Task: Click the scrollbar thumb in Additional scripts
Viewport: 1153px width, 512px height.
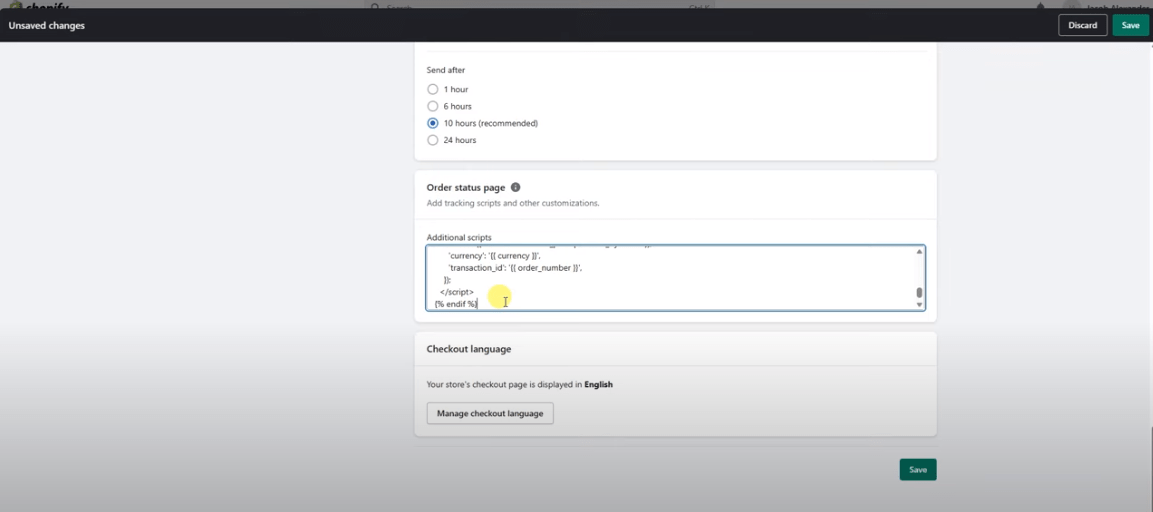Action: 919,293
